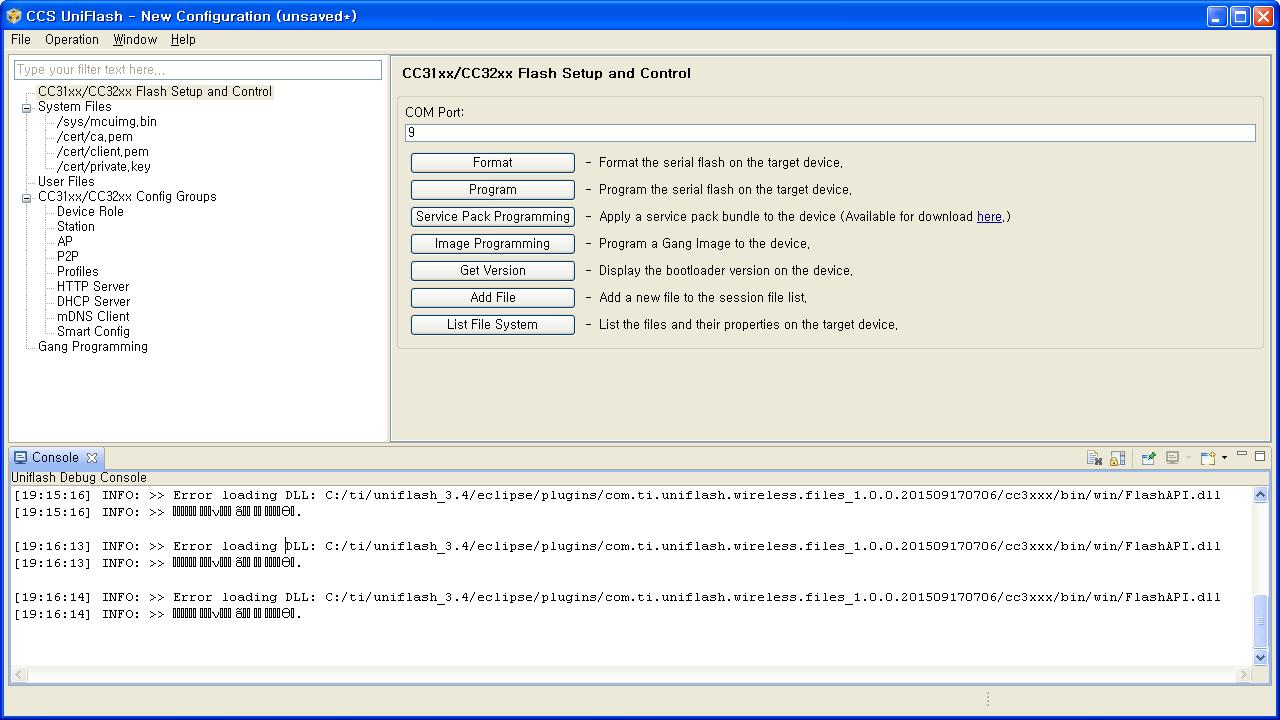The width and height of the screenshot is (1280, 720).
Task: Close the Console tab
Action: pos(92,458)
